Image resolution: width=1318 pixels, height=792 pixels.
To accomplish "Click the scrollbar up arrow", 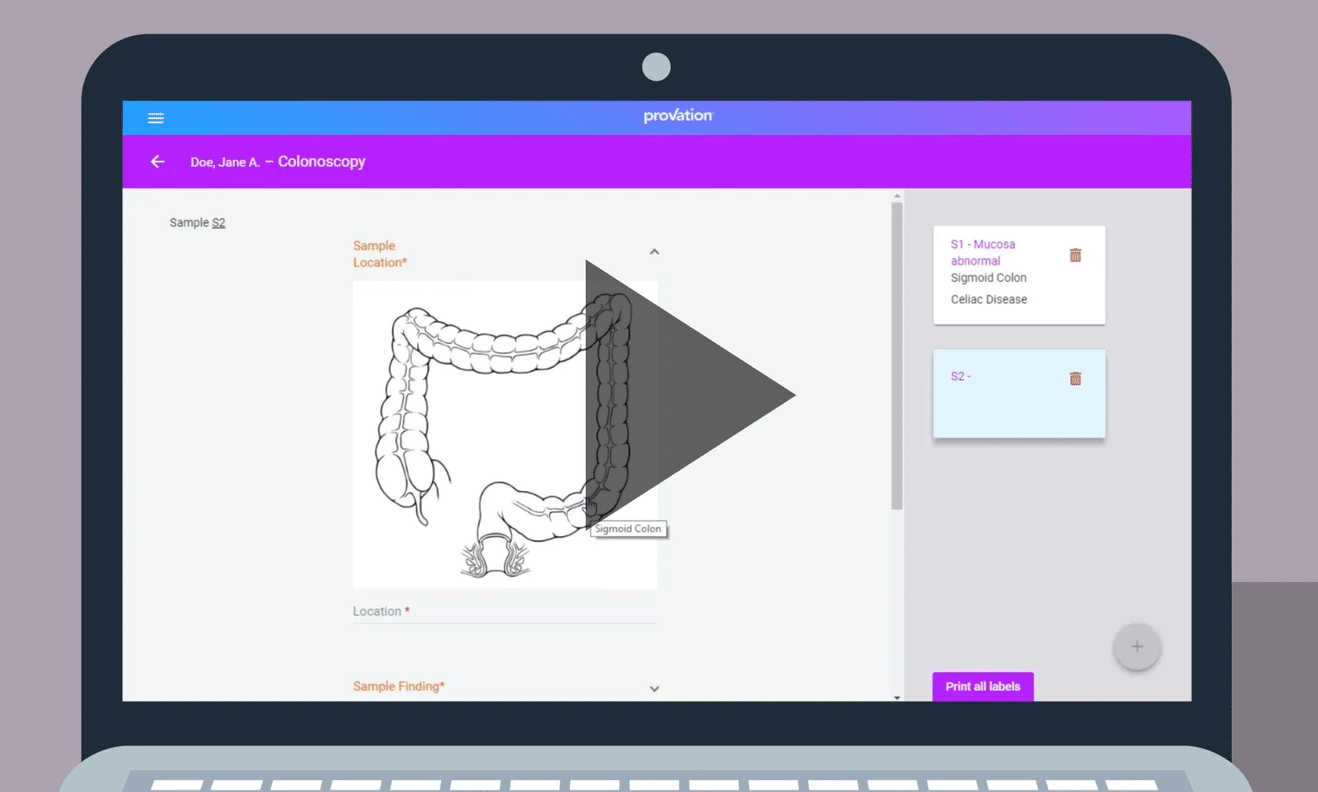I will click(897, 196).
